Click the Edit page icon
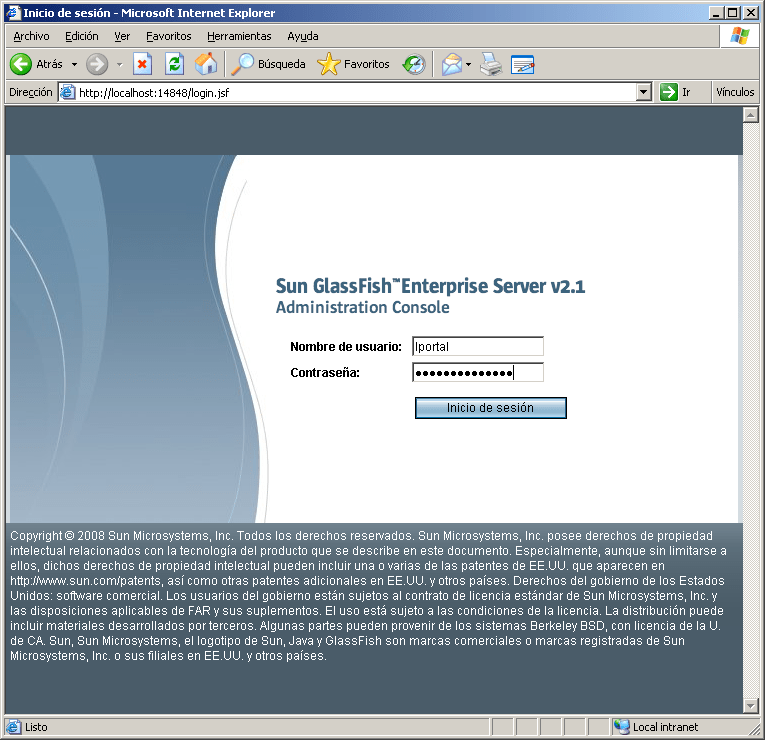This screenshot has height=740, width=765. coord(523,64)
